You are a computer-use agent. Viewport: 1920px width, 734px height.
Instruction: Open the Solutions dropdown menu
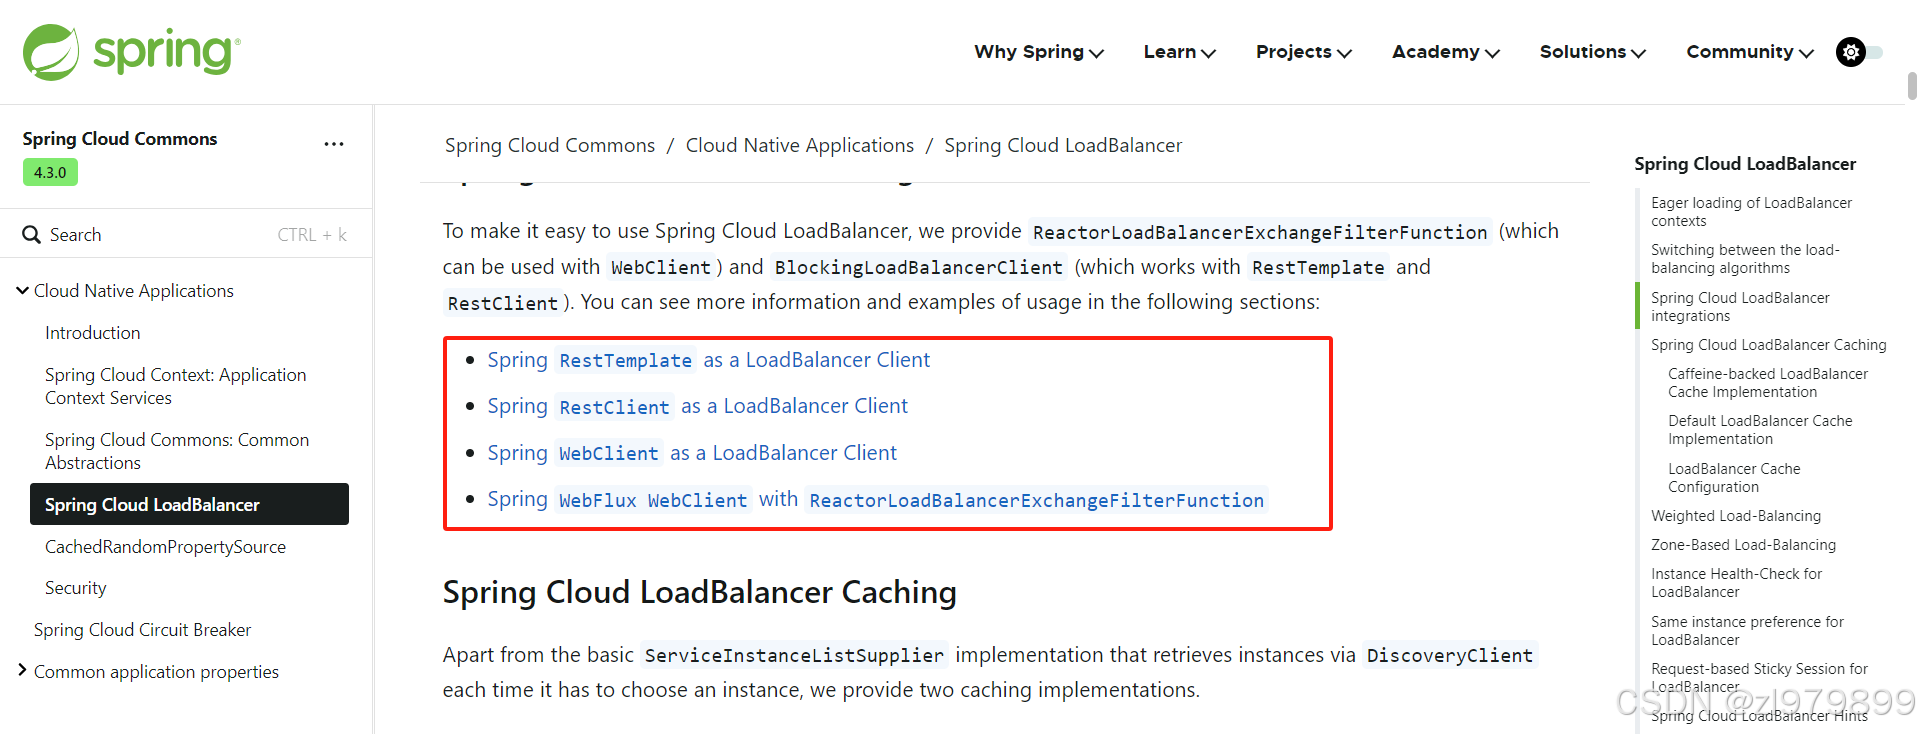pos(1593,52)
